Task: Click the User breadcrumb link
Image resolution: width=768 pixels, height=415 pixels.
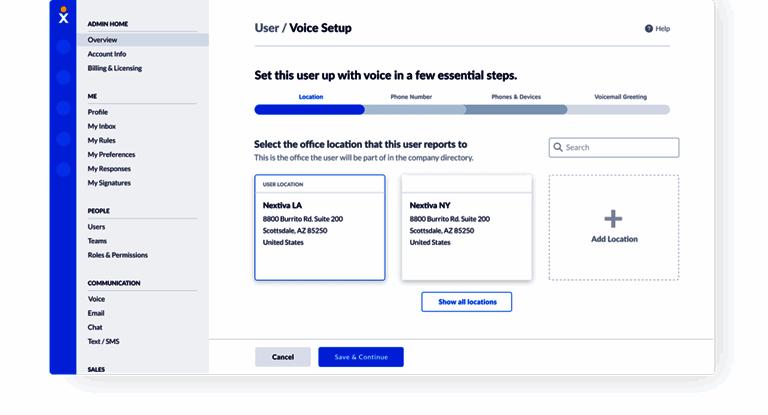Action: pyautogui.click(x=266, y=29)
